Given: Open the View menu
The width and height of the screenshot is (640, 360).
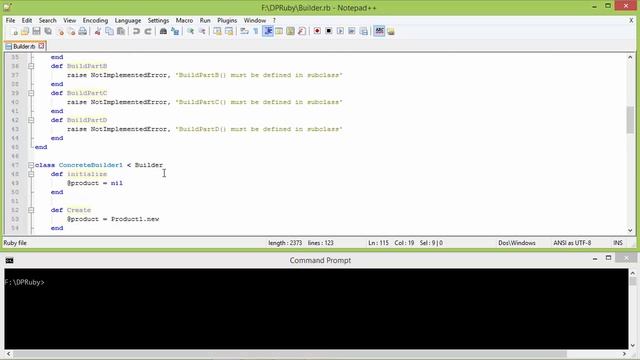Looking at the screenshot, I should [x=69, y=20].
